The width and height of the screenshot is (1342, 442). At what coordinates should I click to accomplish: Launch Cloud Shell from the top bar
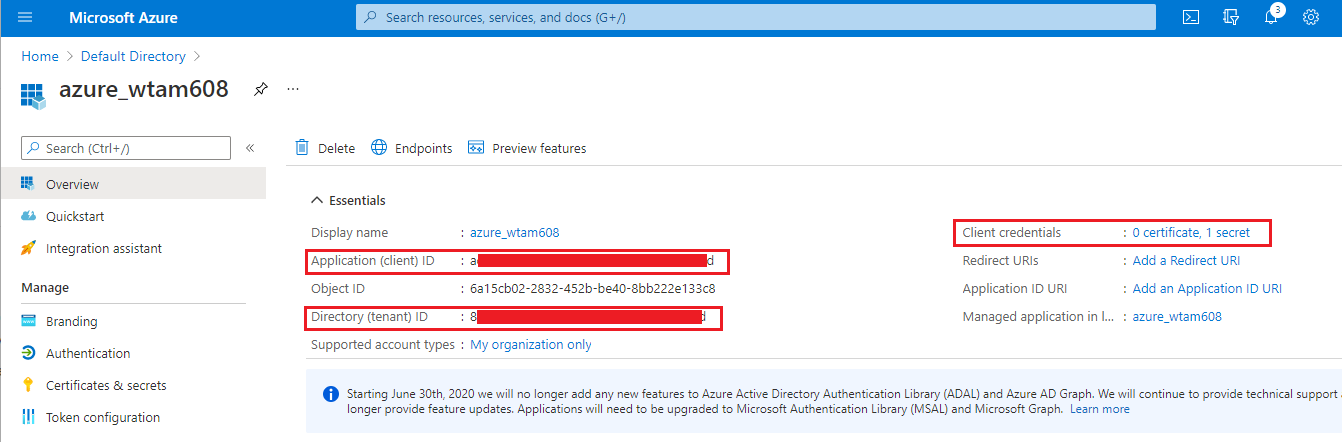tap(1191, 18)
